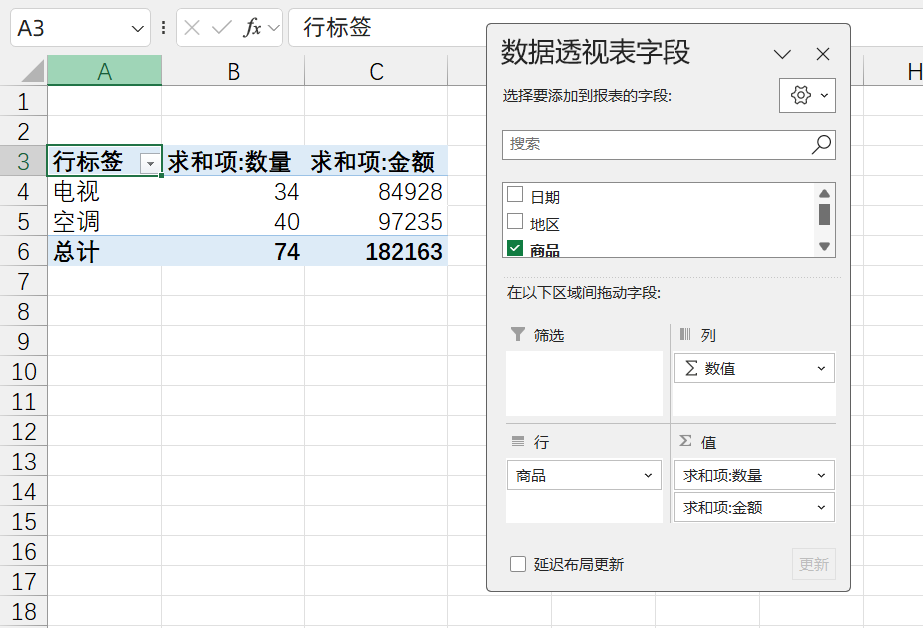Select column C header
Image resolution: width=923 pixels, height=628 pixels.
point(376,71)
